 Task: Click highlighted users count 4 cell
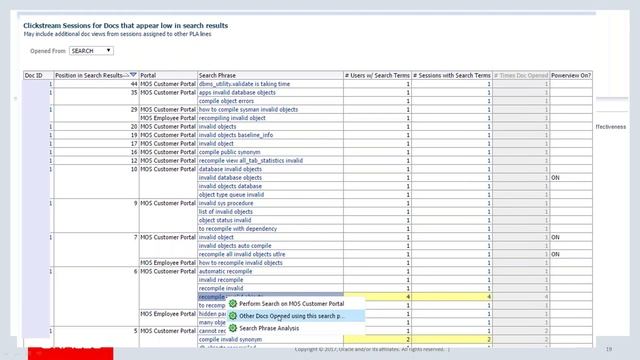coord(378,297)
